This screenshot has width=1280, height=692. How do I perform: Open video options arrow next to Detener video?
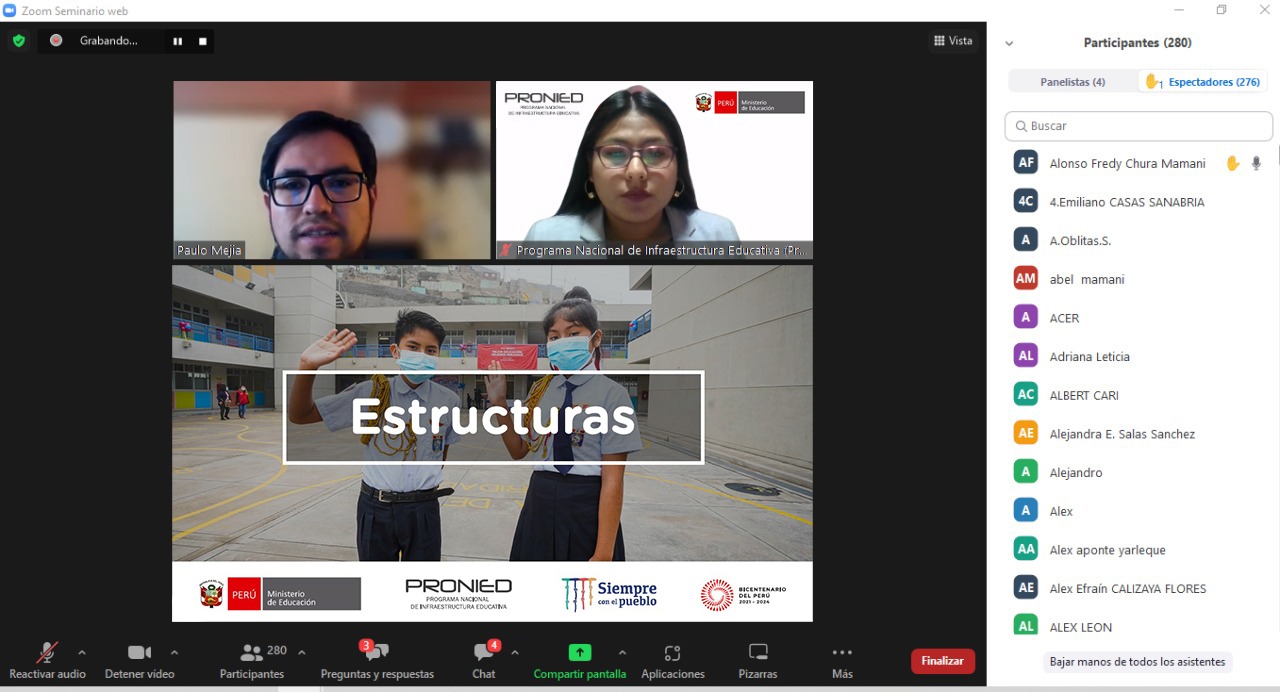174,653
